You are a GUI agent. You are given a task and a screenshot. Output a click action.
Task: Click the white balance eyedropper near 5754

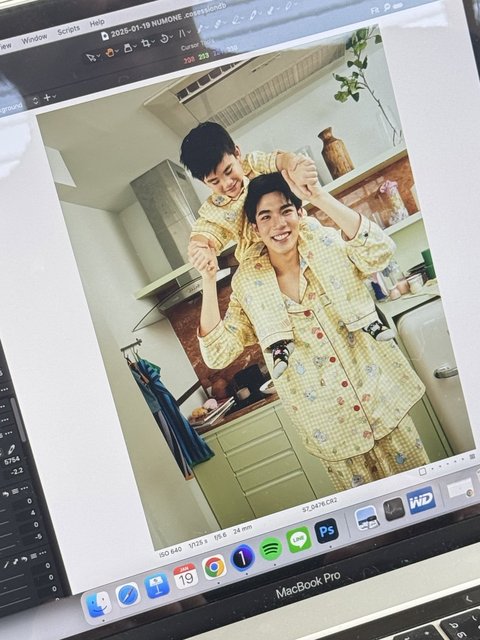[x=12, y=449]
